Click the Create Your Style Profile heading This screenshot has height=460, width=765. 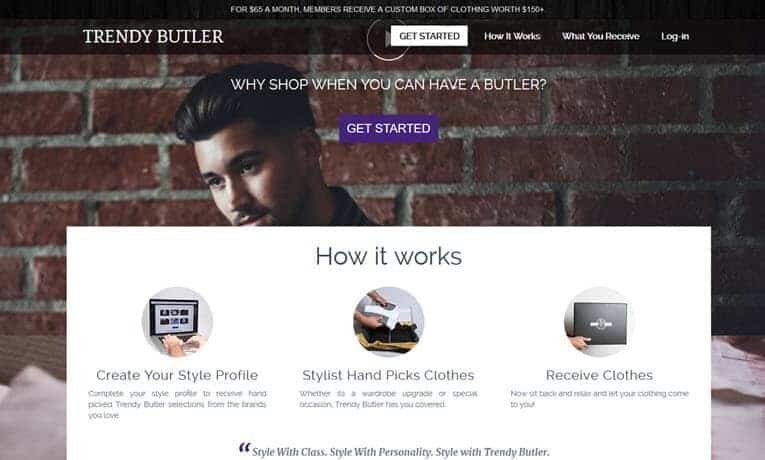[177, 375]
